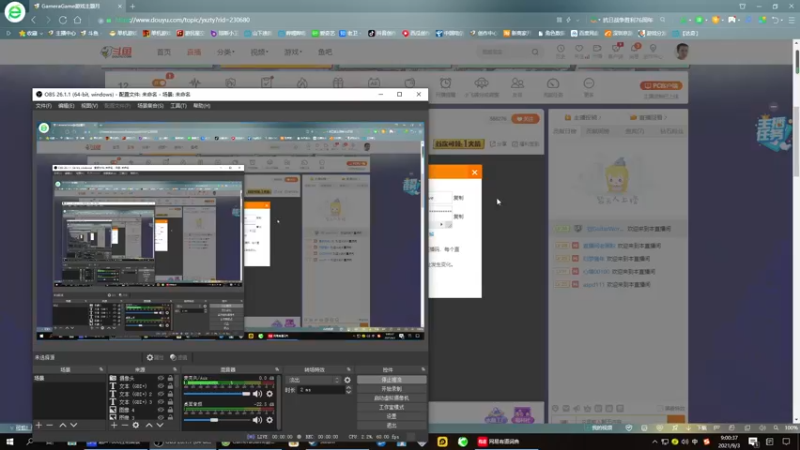The height and width of the screenshot is (450, 800).
Task: Open a new browser tab
Action: [x=133, y=6]
